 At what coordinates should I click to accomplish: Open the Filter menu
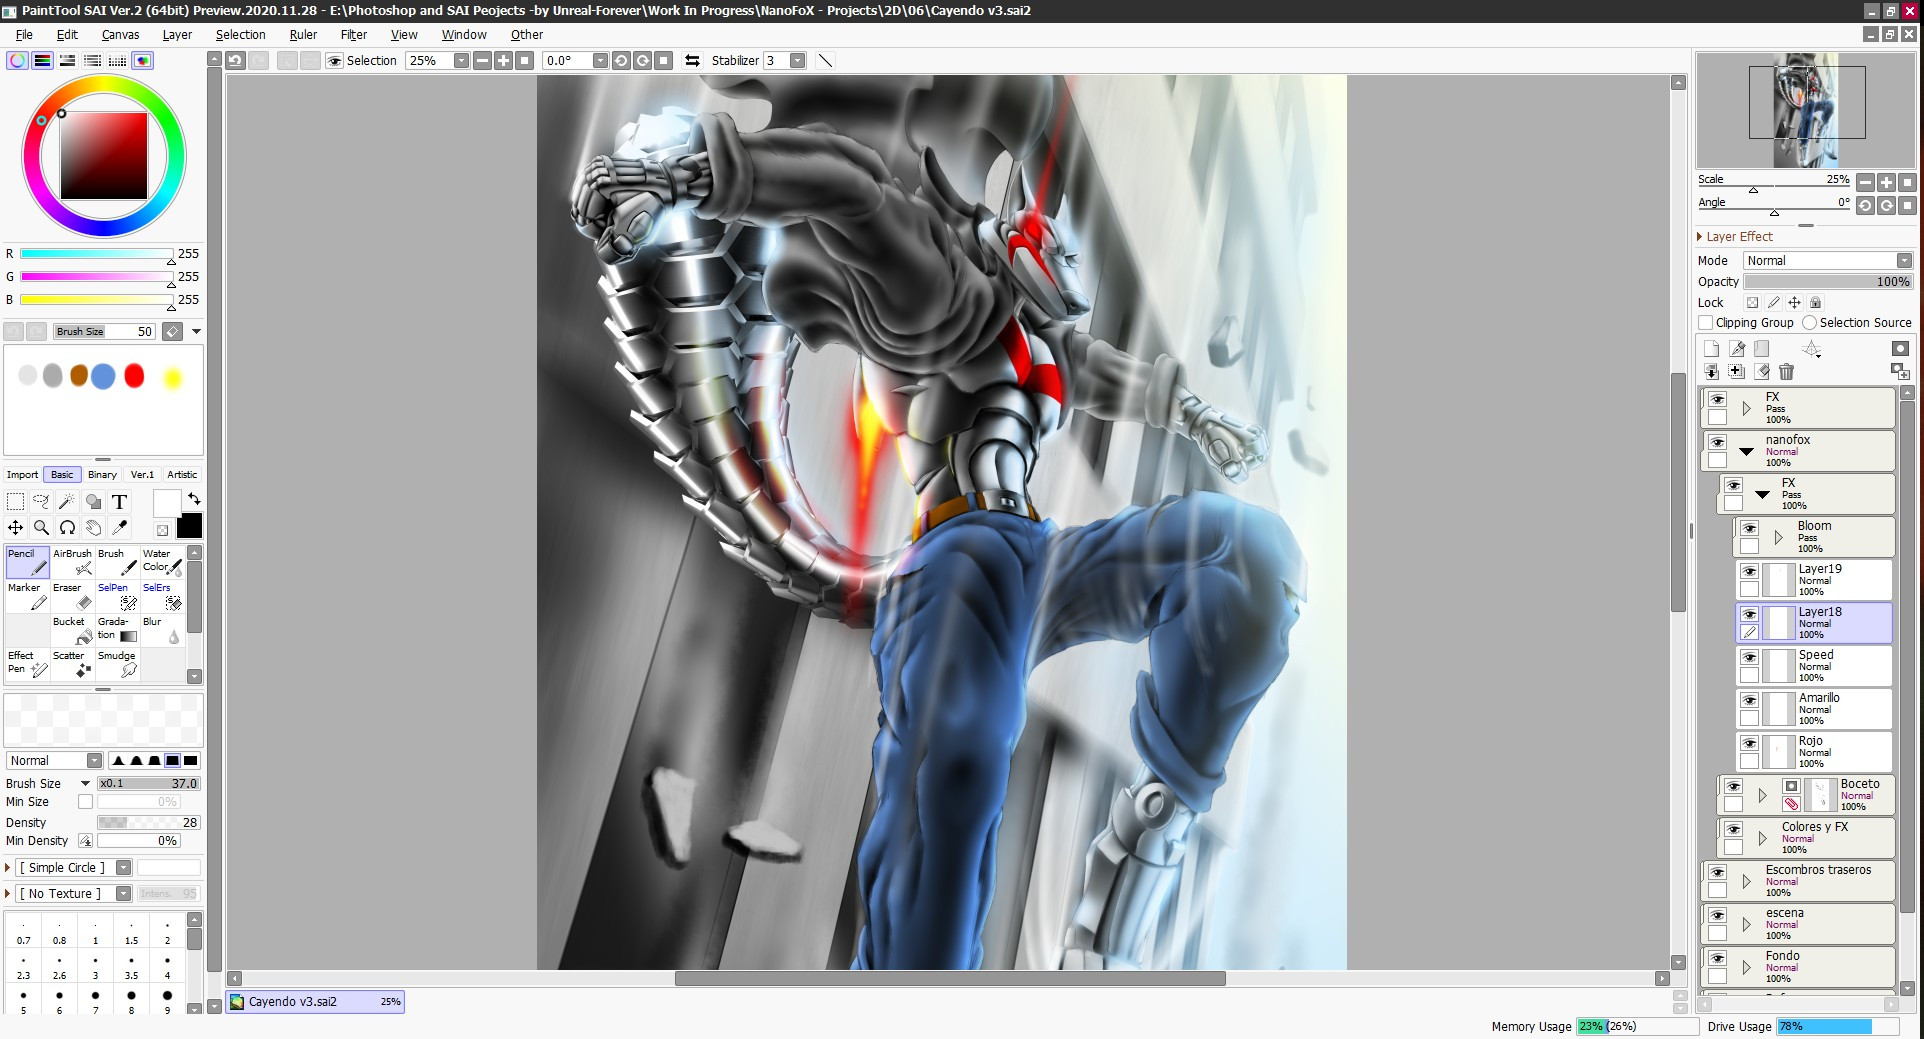(354, 35)
